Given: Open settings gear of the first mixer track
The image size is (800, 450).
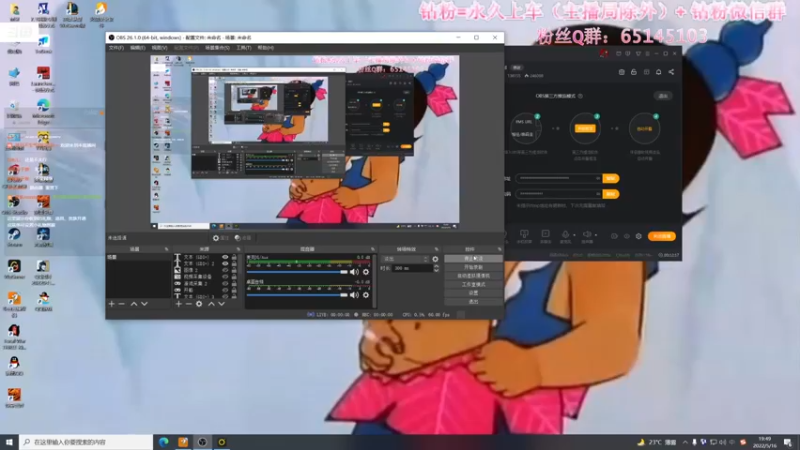Looking at the screenshot, I should [x=366, y=272].
